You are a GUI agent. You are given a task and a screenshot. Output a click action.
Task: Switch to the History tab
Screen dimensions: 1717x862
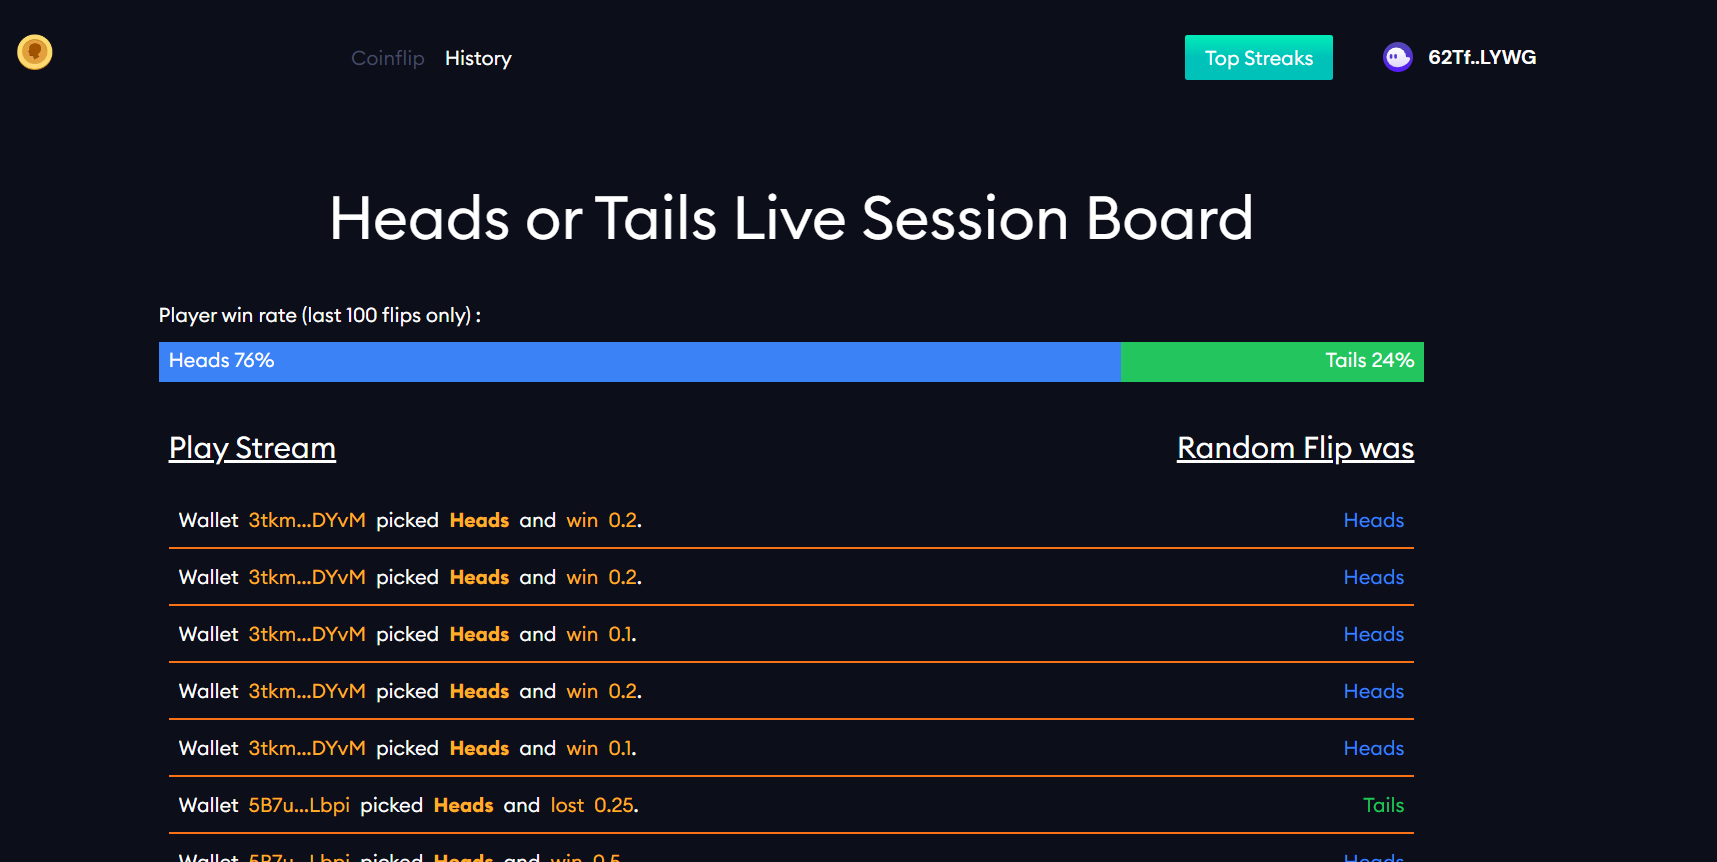(x=478, y=58)
